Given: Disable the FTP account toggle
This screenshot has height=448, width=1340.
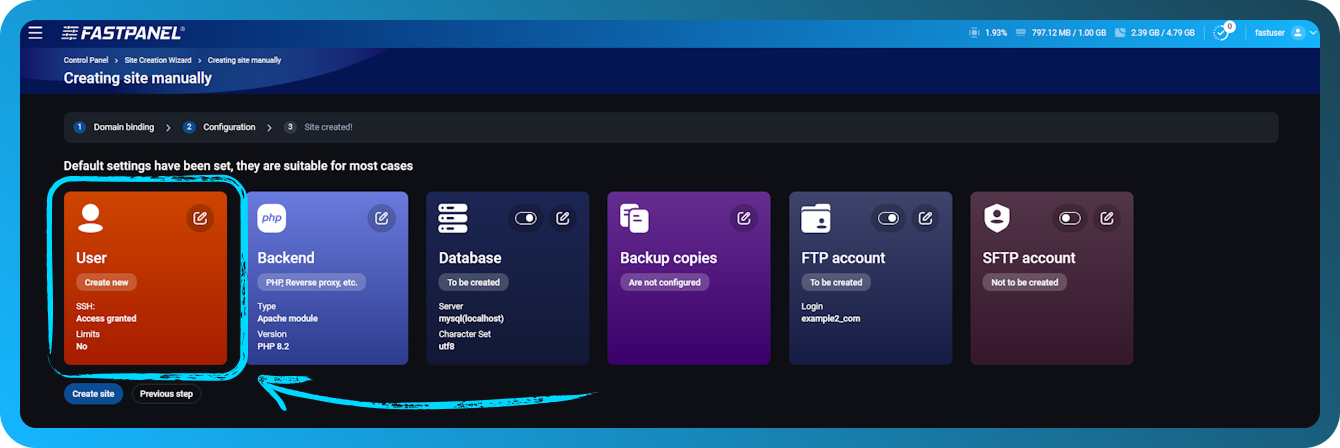Looking at the screenshot, I should [888, 218].
